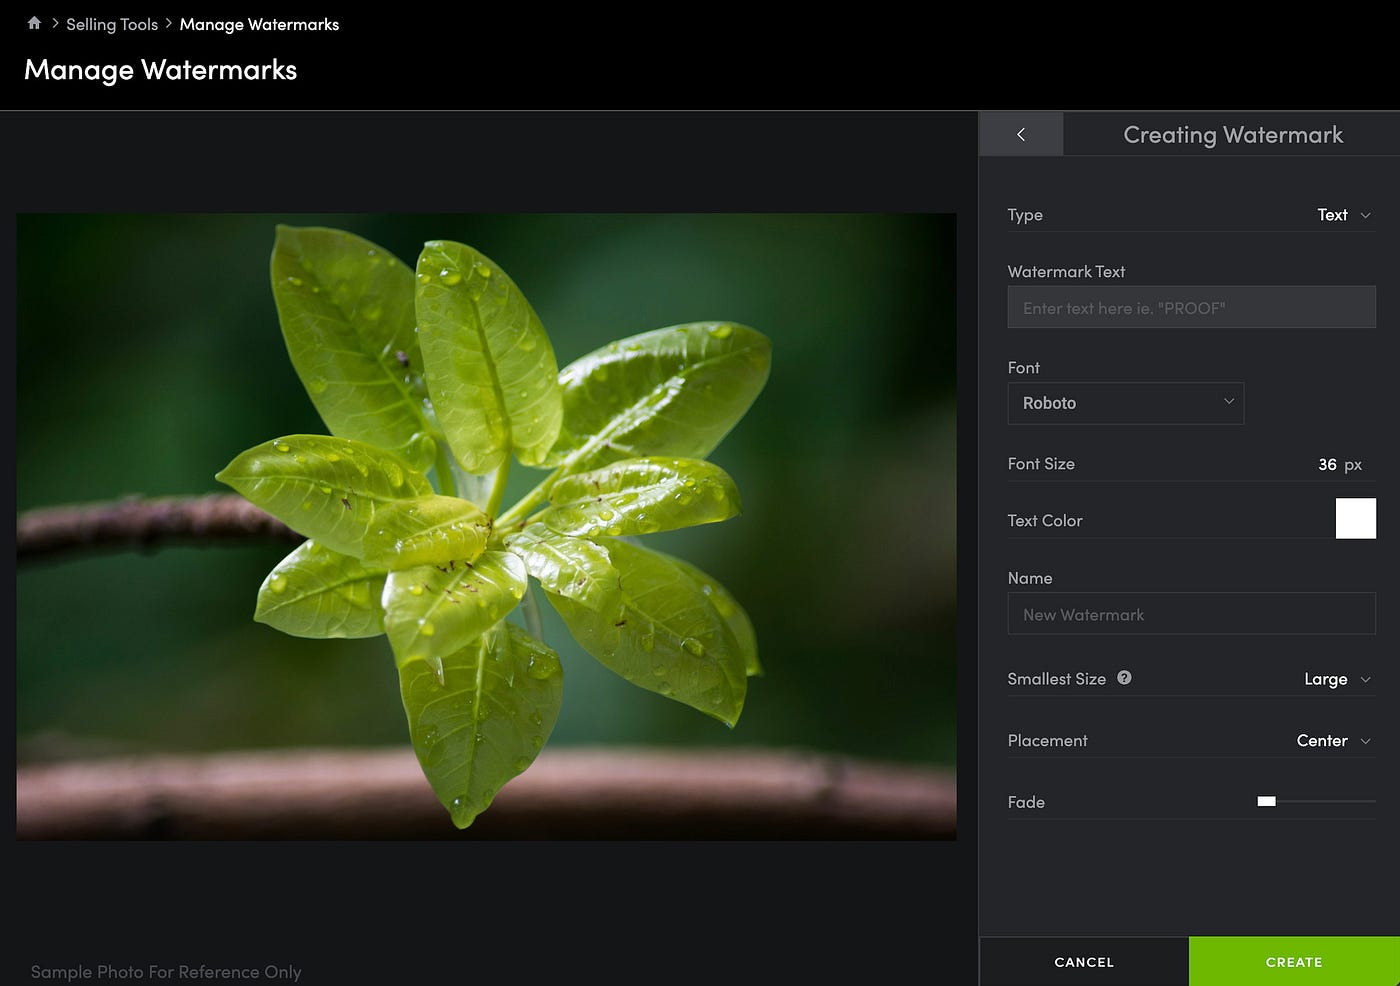Click the Manage Watermarks breadcrumb item
This screenshot has width=1400, height=986.
(259, 24)
